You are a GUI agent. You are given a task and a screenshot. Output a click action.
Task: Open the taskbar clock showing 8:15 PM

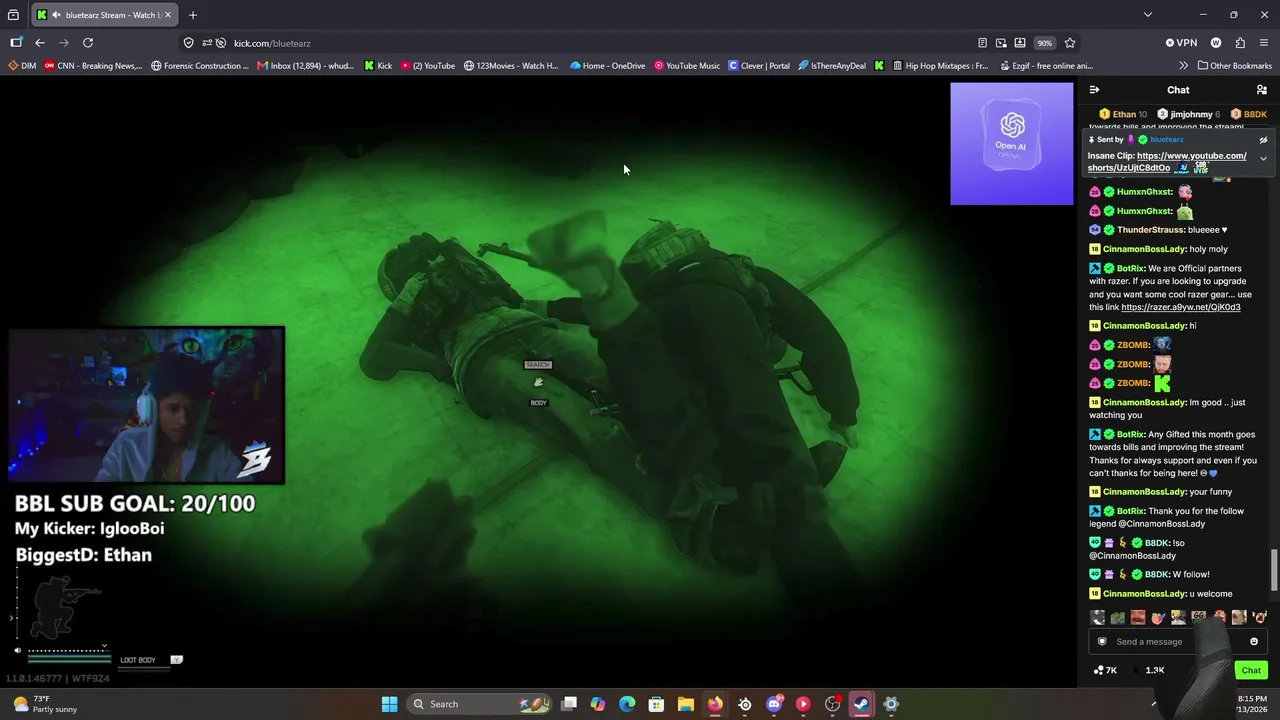tap(1252, 704)
